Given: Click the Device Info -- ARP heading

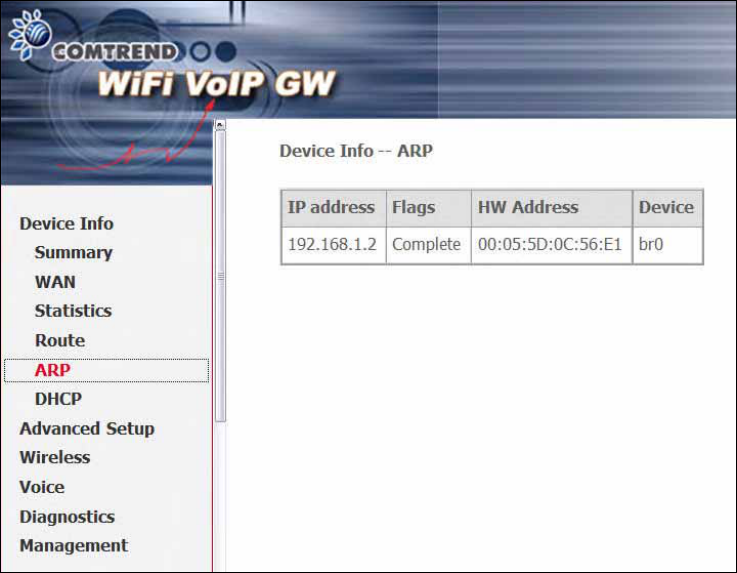Looking at the screenshot, I should click(356, 151).
